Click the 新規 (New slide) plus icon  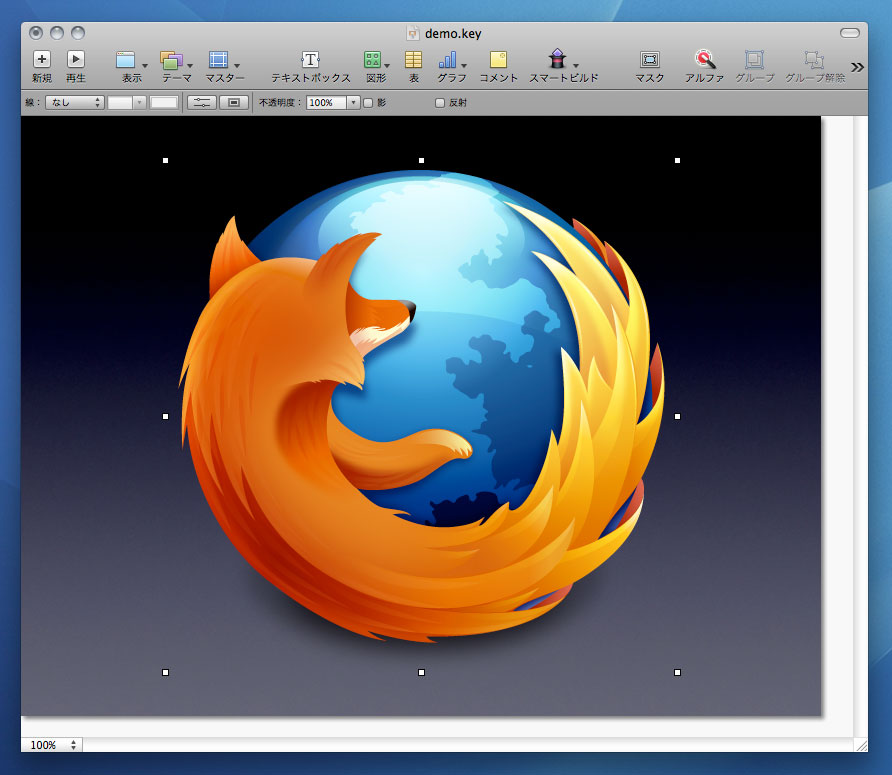[x=41, y=60]
